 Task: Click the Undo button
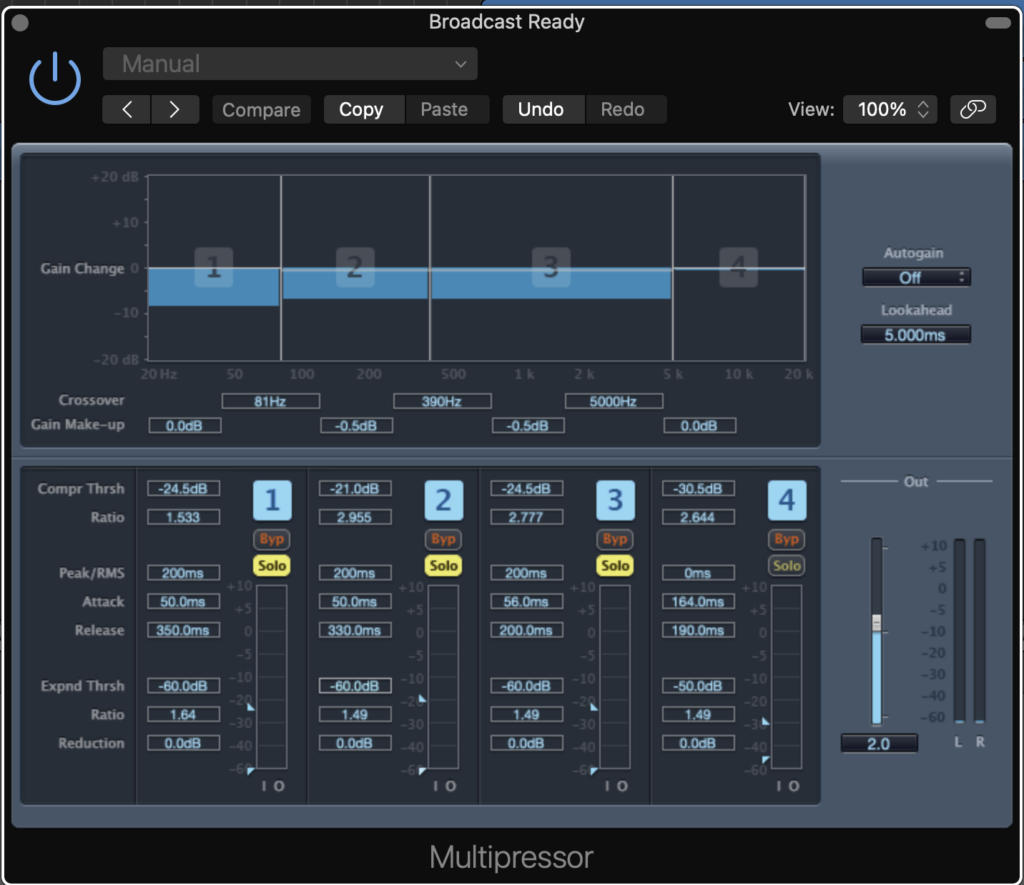(x=541, y=109)
